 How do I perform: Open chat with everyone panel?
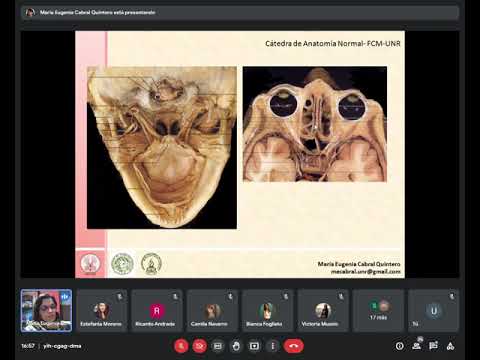pyautogui.click(x=433, y=346)
